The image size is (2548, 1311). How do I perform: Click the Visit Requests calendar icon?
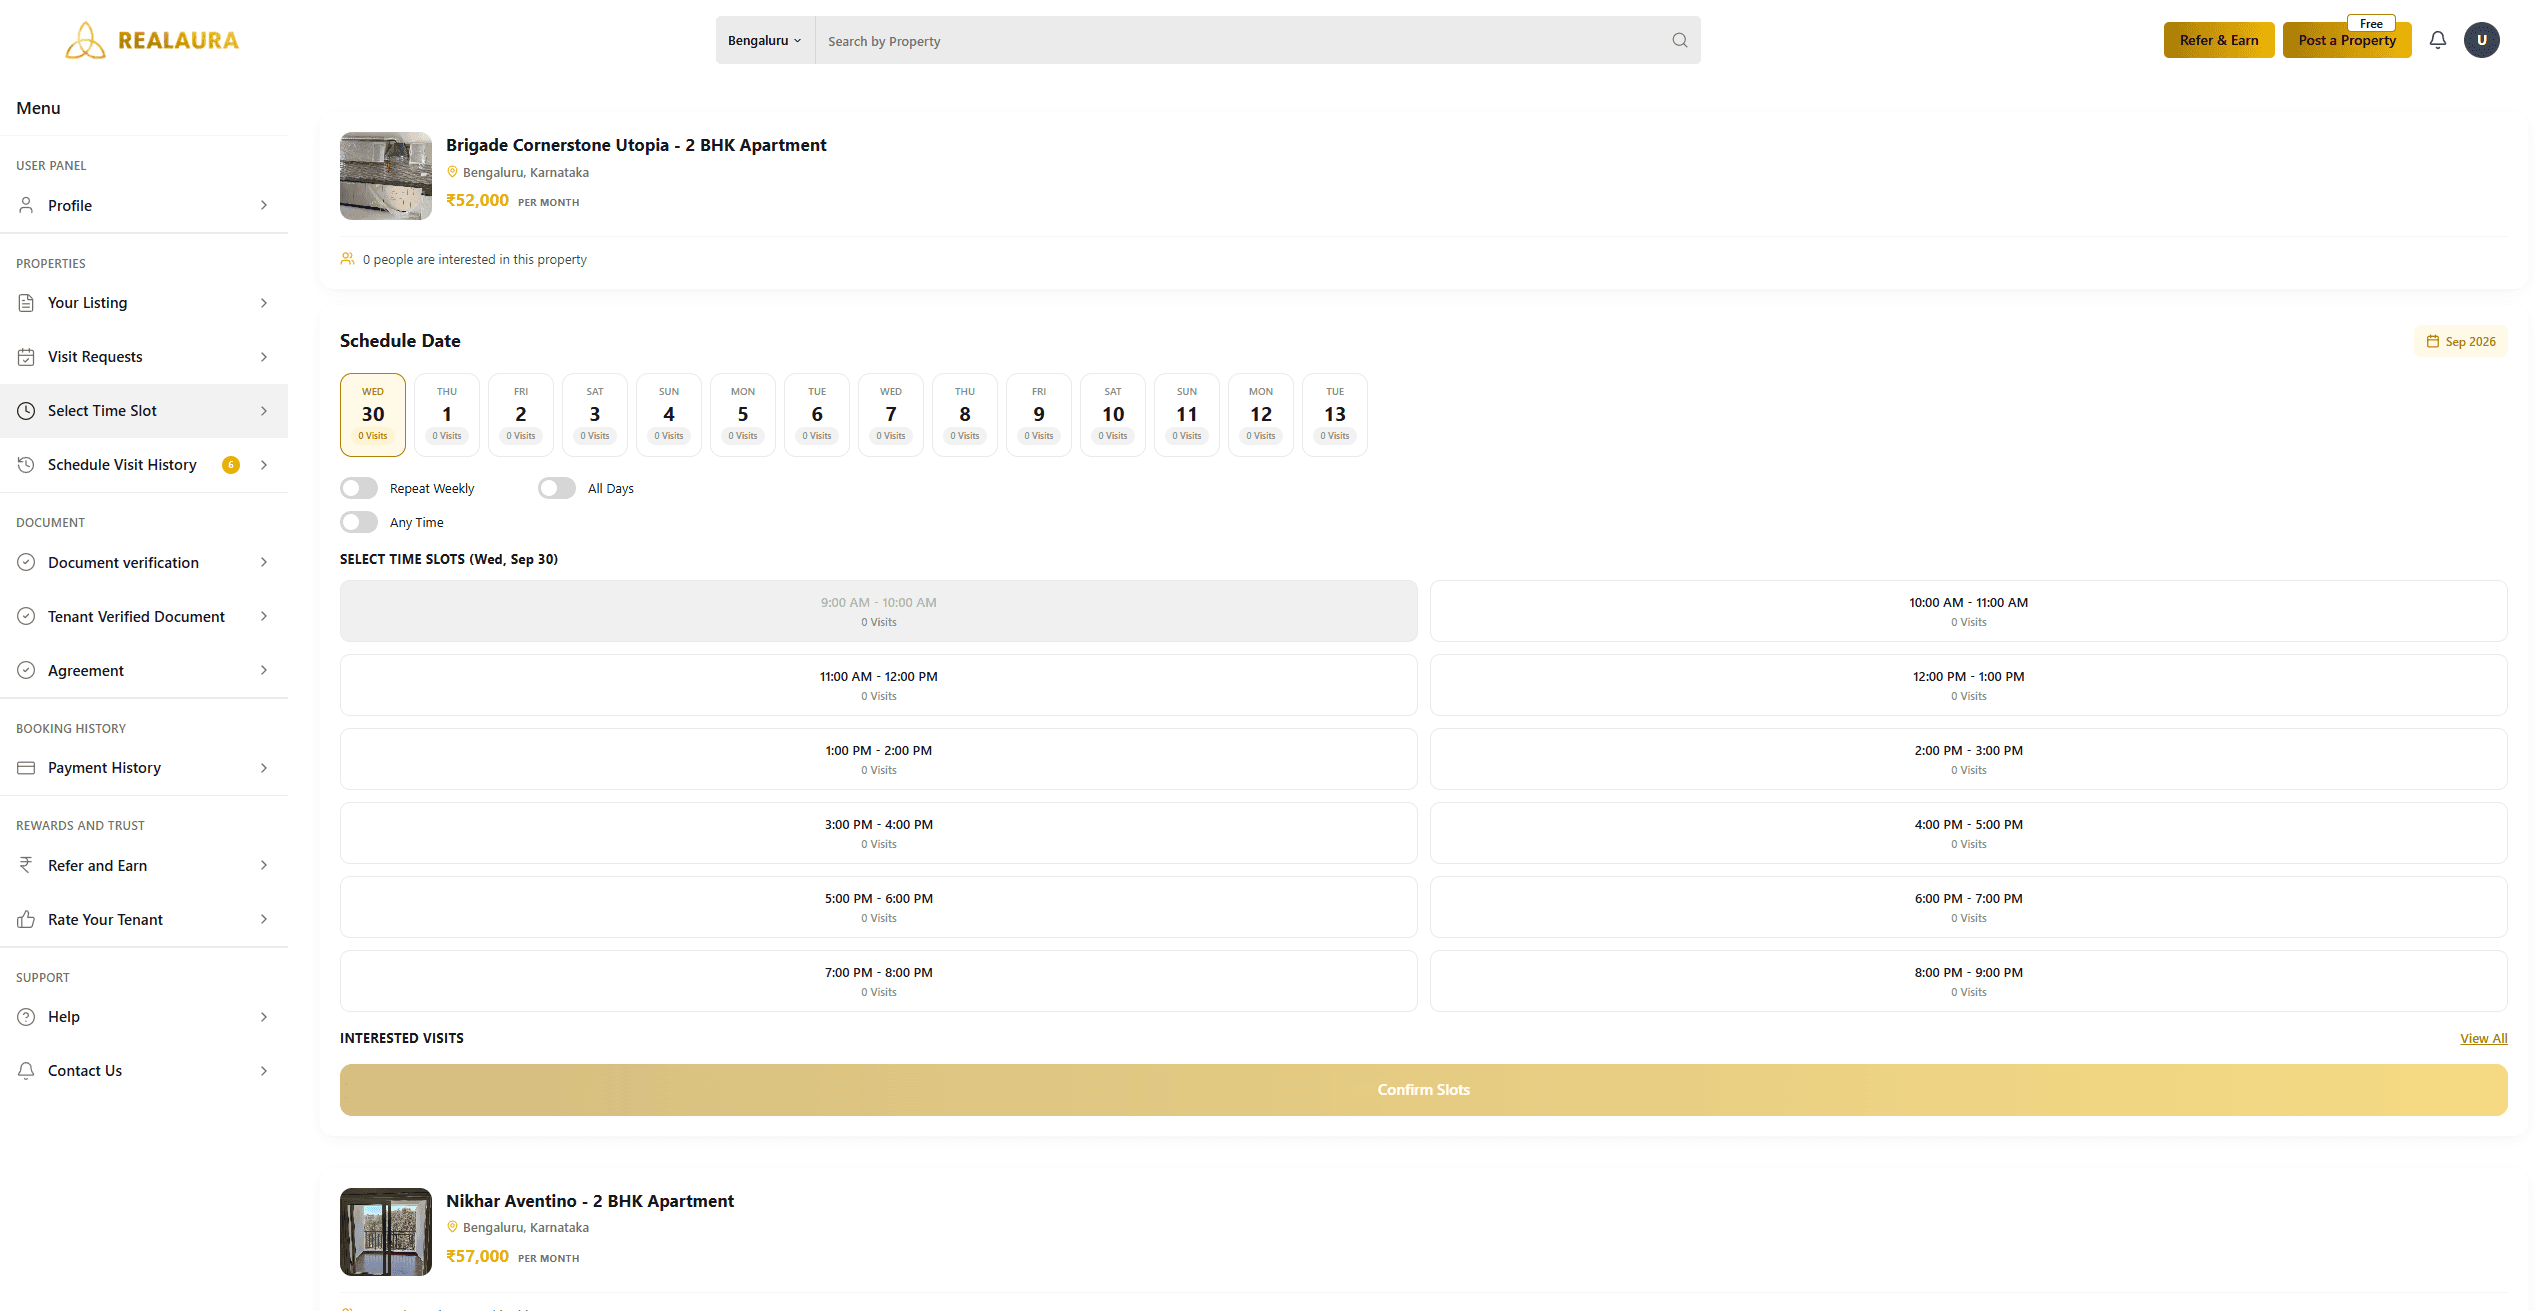tap(26, 357)
